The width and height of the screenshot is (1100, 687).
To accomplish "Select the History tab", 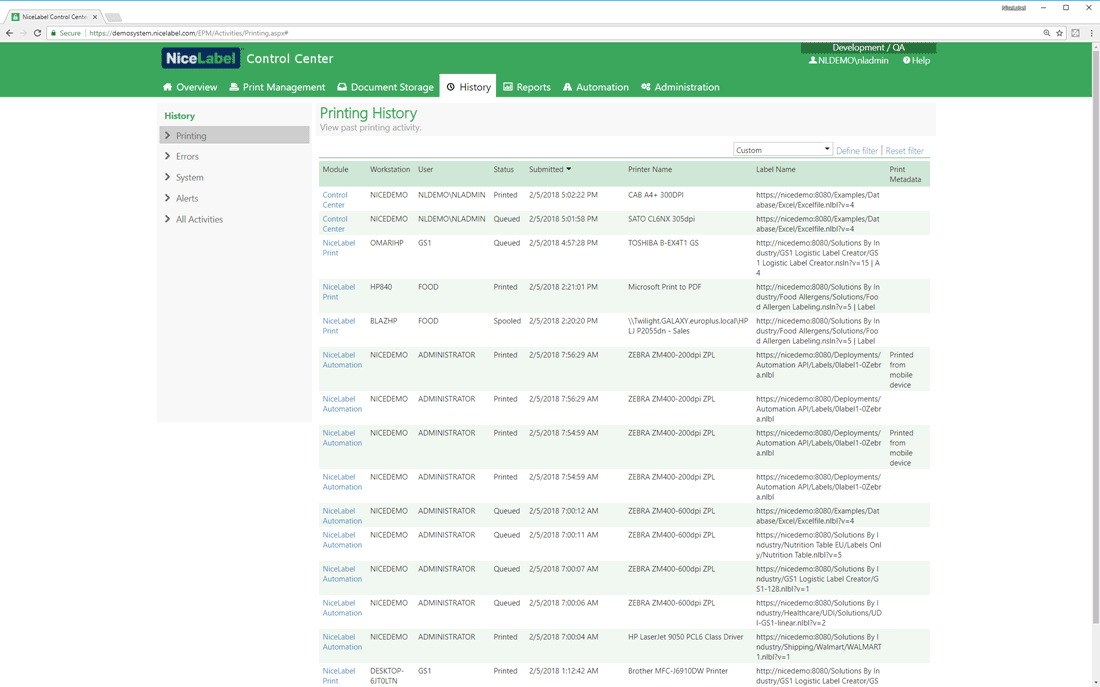I will (x=468, y=87).
